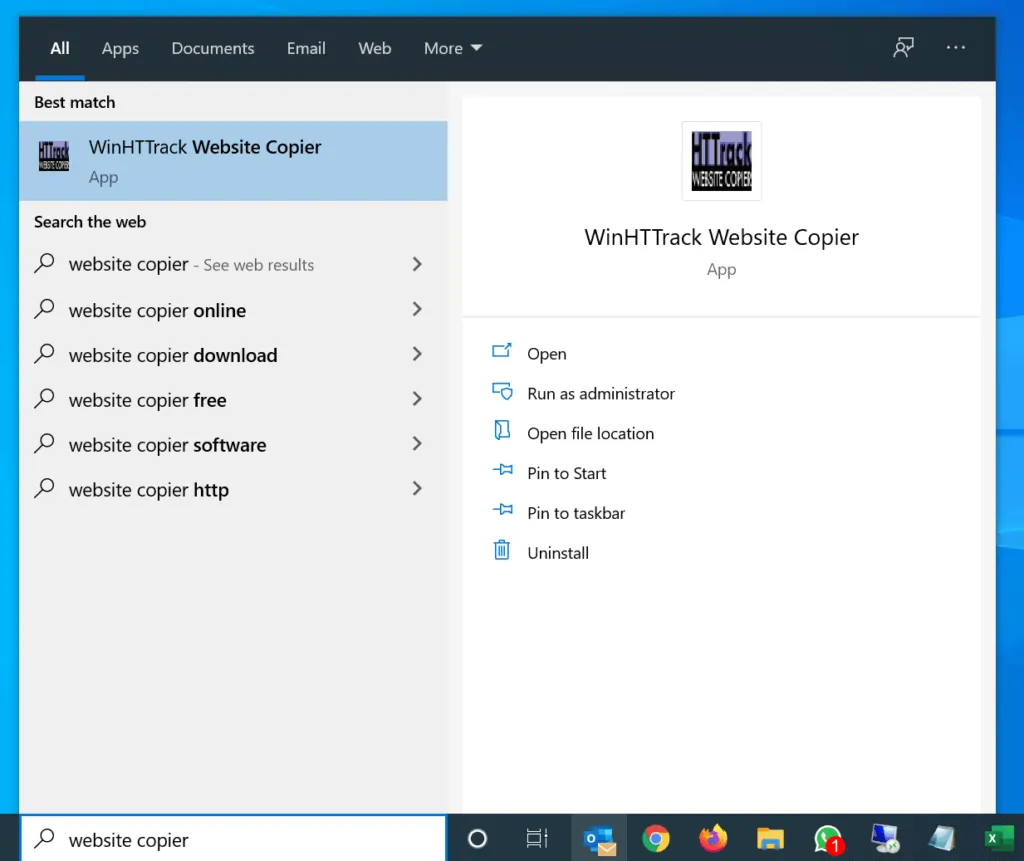Launch Firefox from taskbar
Image resolution: width=1024 pixels, height=861 pixels.
click(713, 839)
